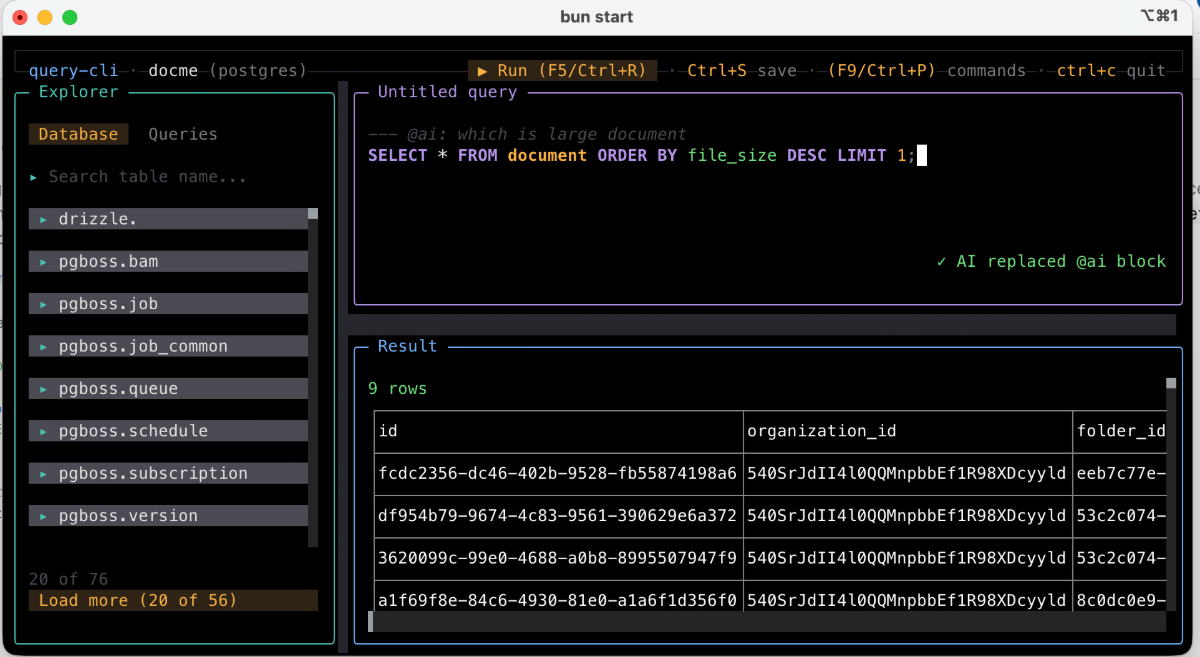Click the Explorer list scrollbar thumb
This screenshot has width=1200, height=657.
313,213
